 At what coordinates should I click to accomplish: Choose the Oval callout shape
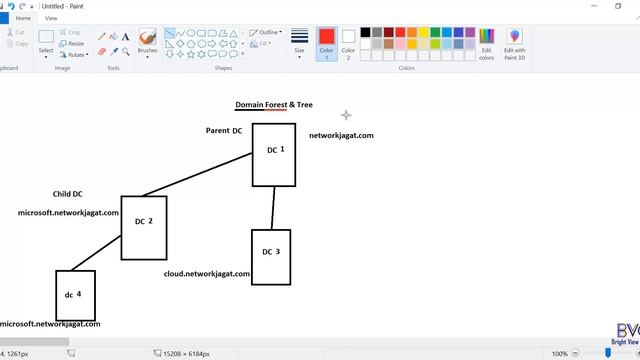222,54
